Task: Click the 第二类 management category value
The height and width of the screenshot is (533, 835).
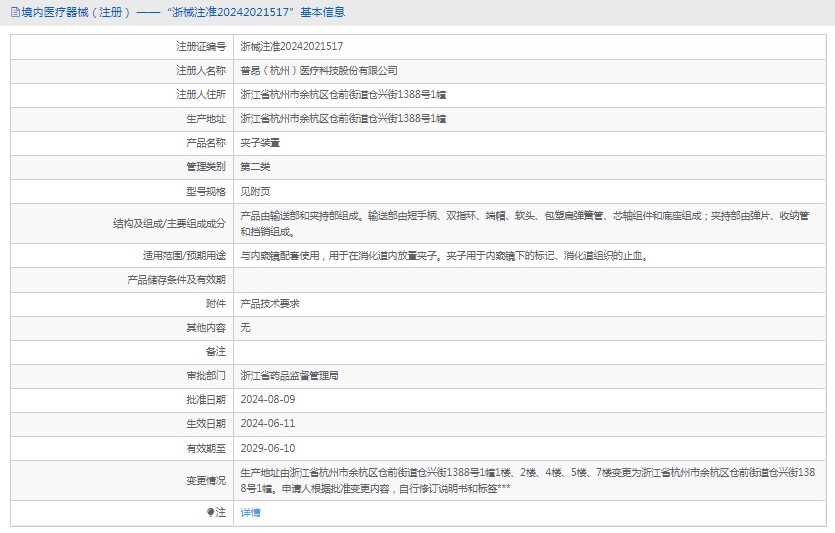Action: click(x=255, y=166)
